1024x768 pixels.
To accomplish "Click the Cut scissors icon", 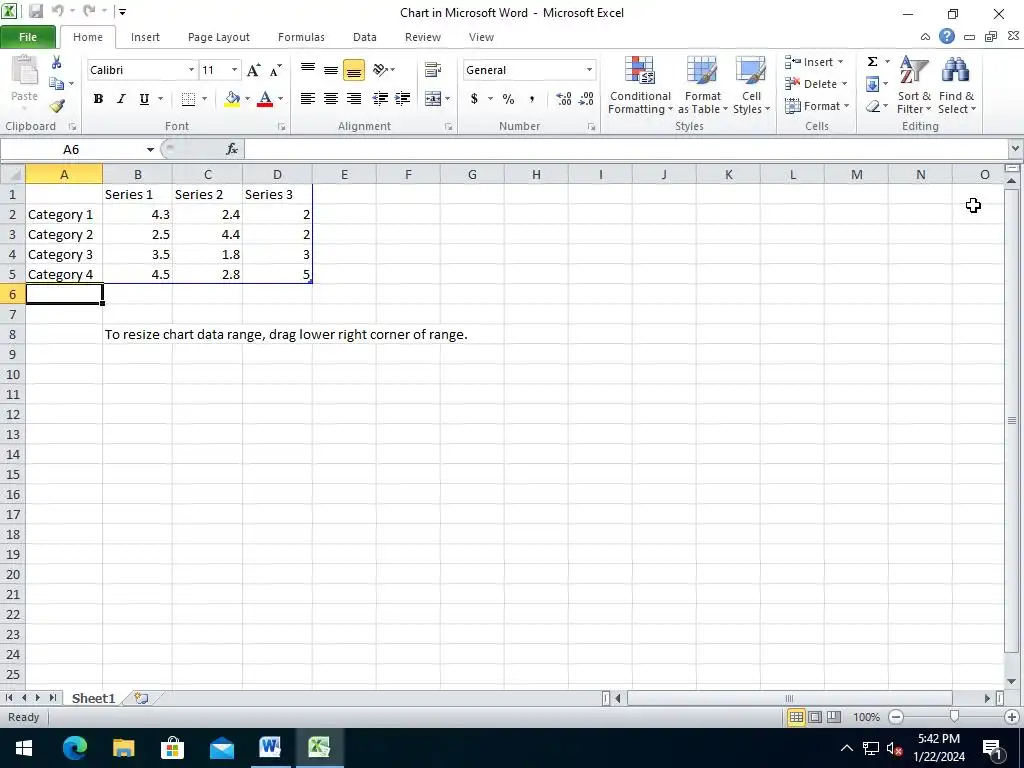I will [x=57, y=63].
